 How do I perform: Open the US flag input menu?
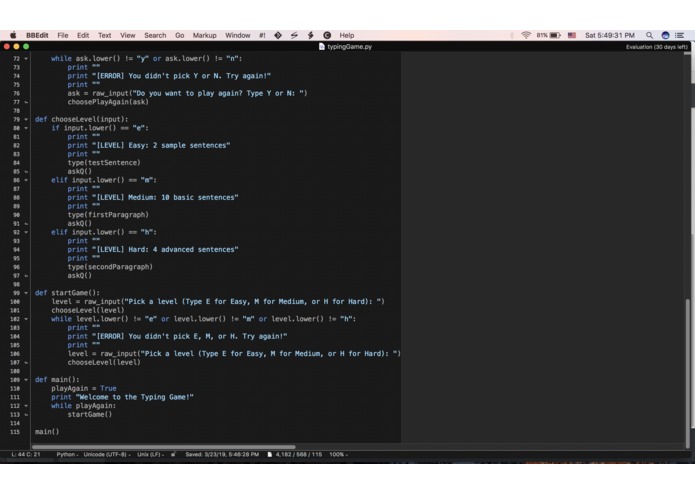(x=572, y=35)
